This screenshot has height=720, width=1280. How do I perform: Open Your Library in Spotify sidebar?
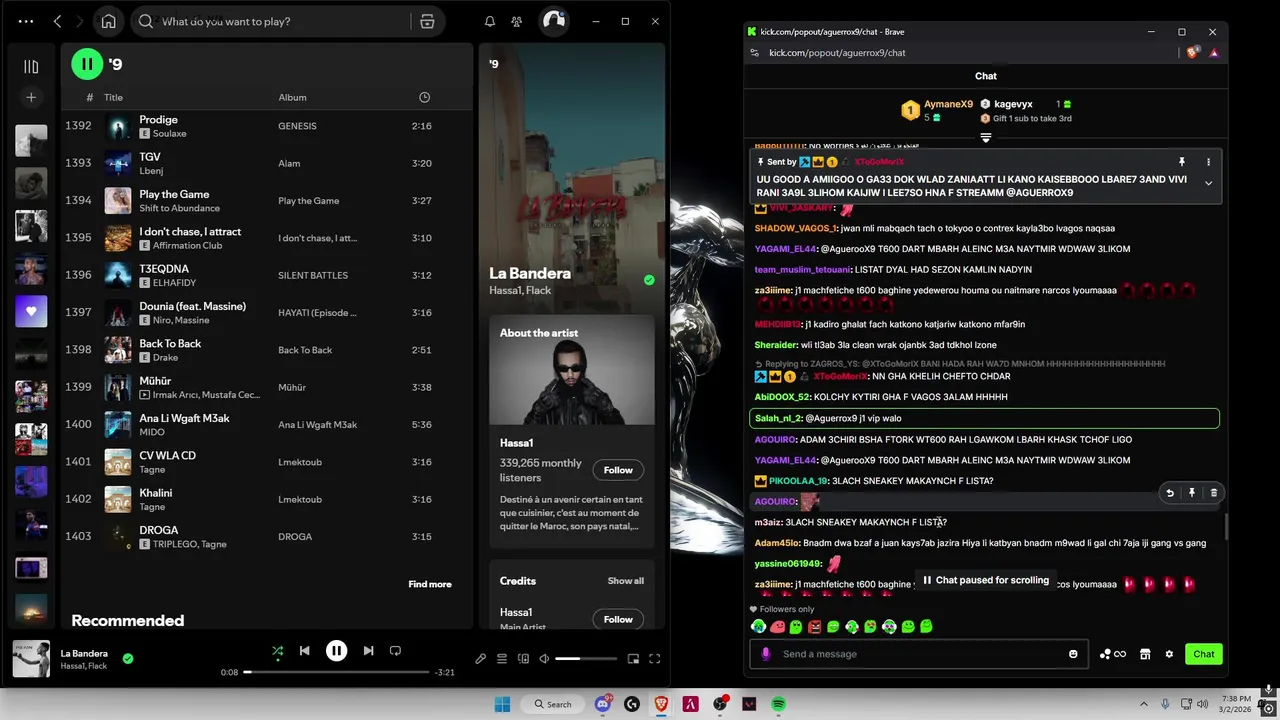pos(31,67)
